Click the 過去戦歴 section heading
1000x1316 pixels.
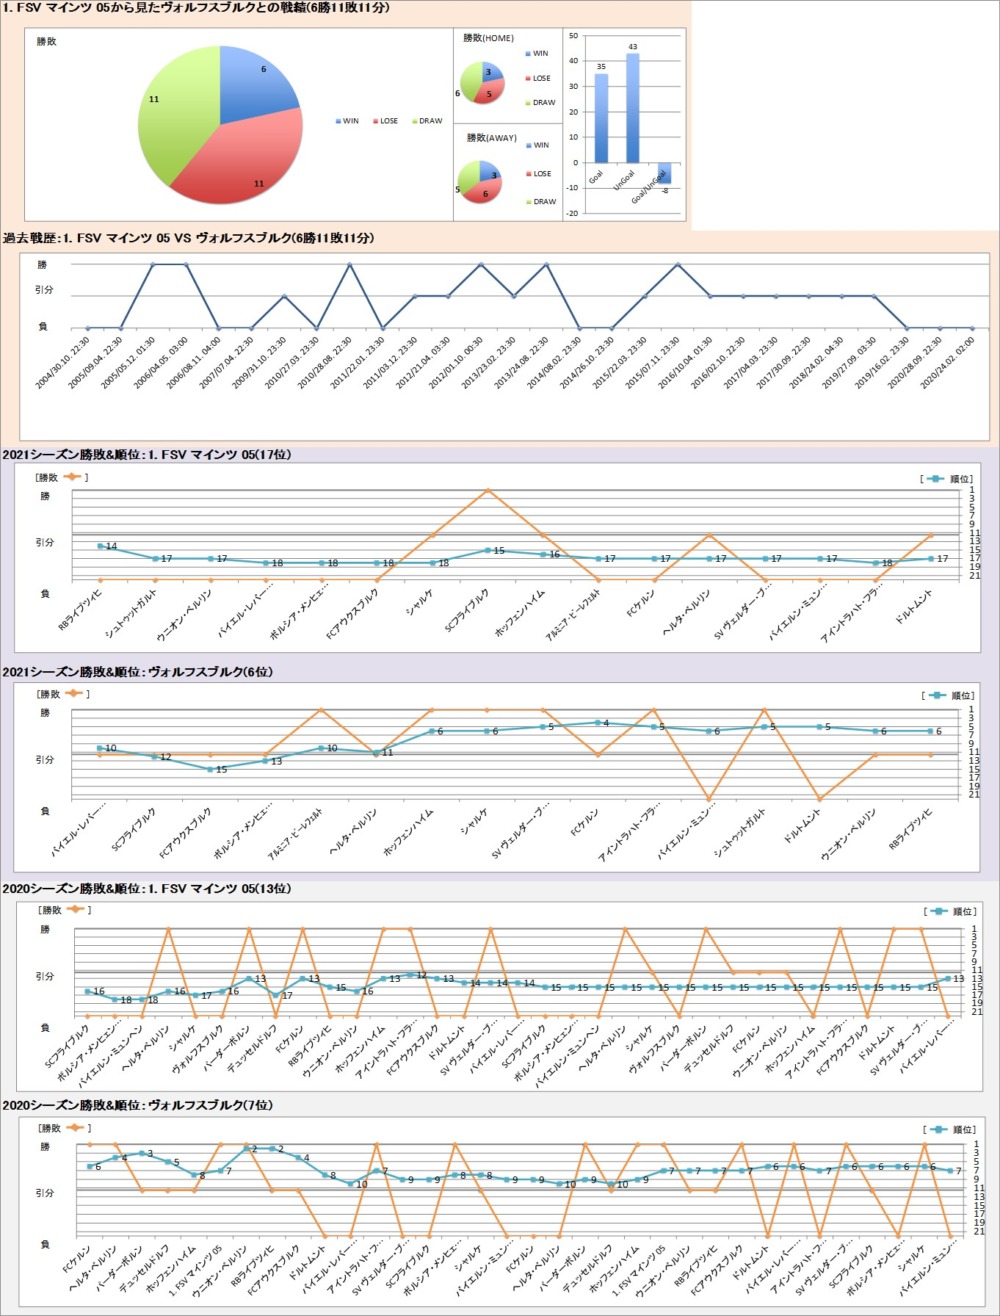pos(188,238)
